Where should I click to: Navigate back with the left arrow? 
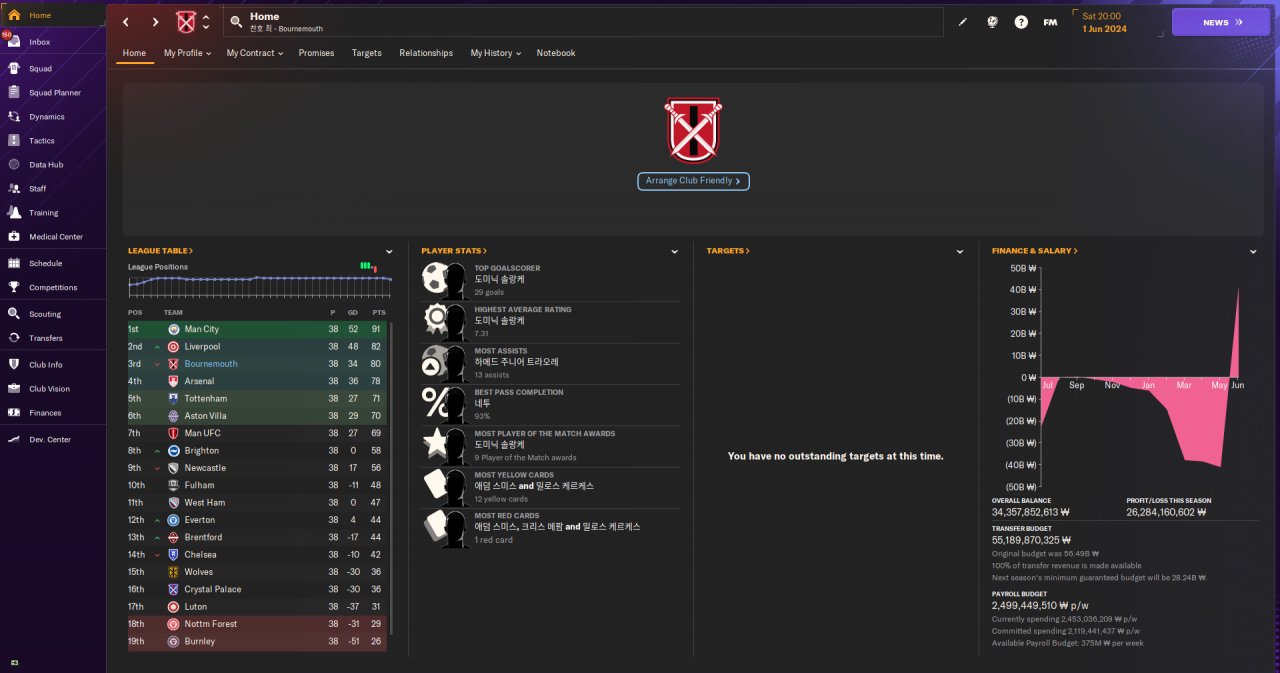(x=125, y=22)
